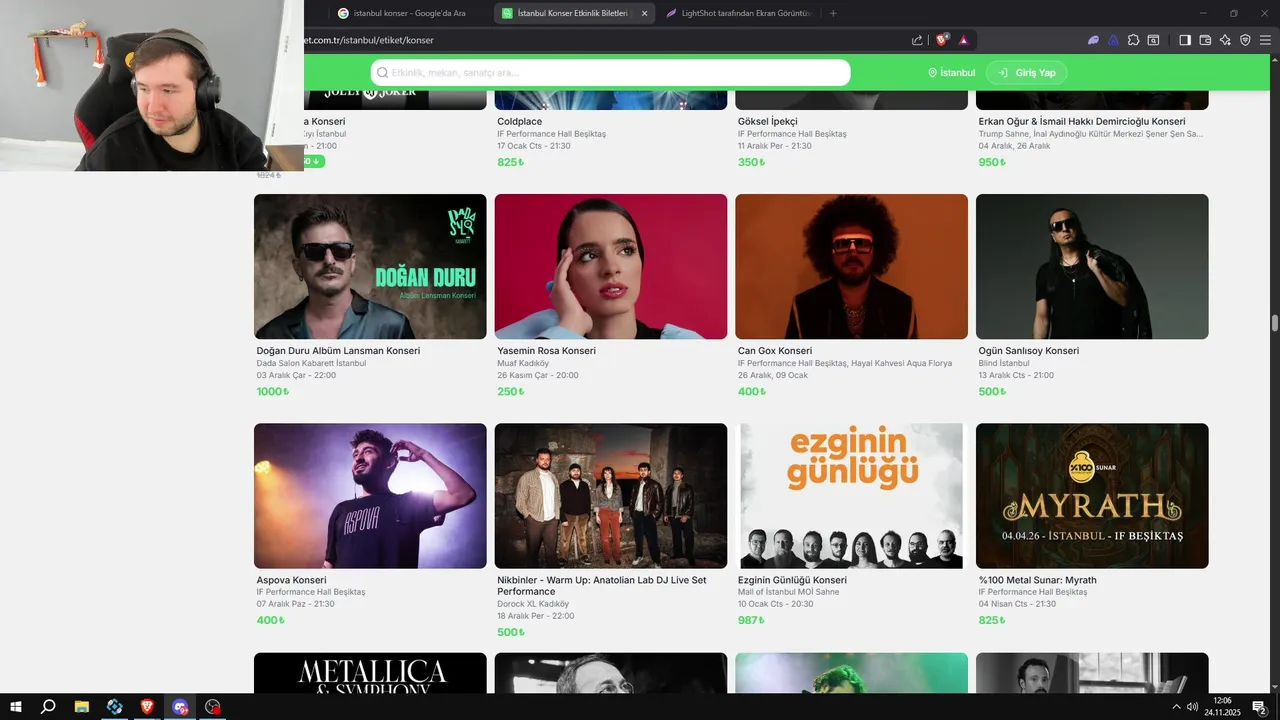The height and width of the screenshot is (720, 1280).
Task: Click the location pin icon beside İstanbul
Action: tap(932, 73)
